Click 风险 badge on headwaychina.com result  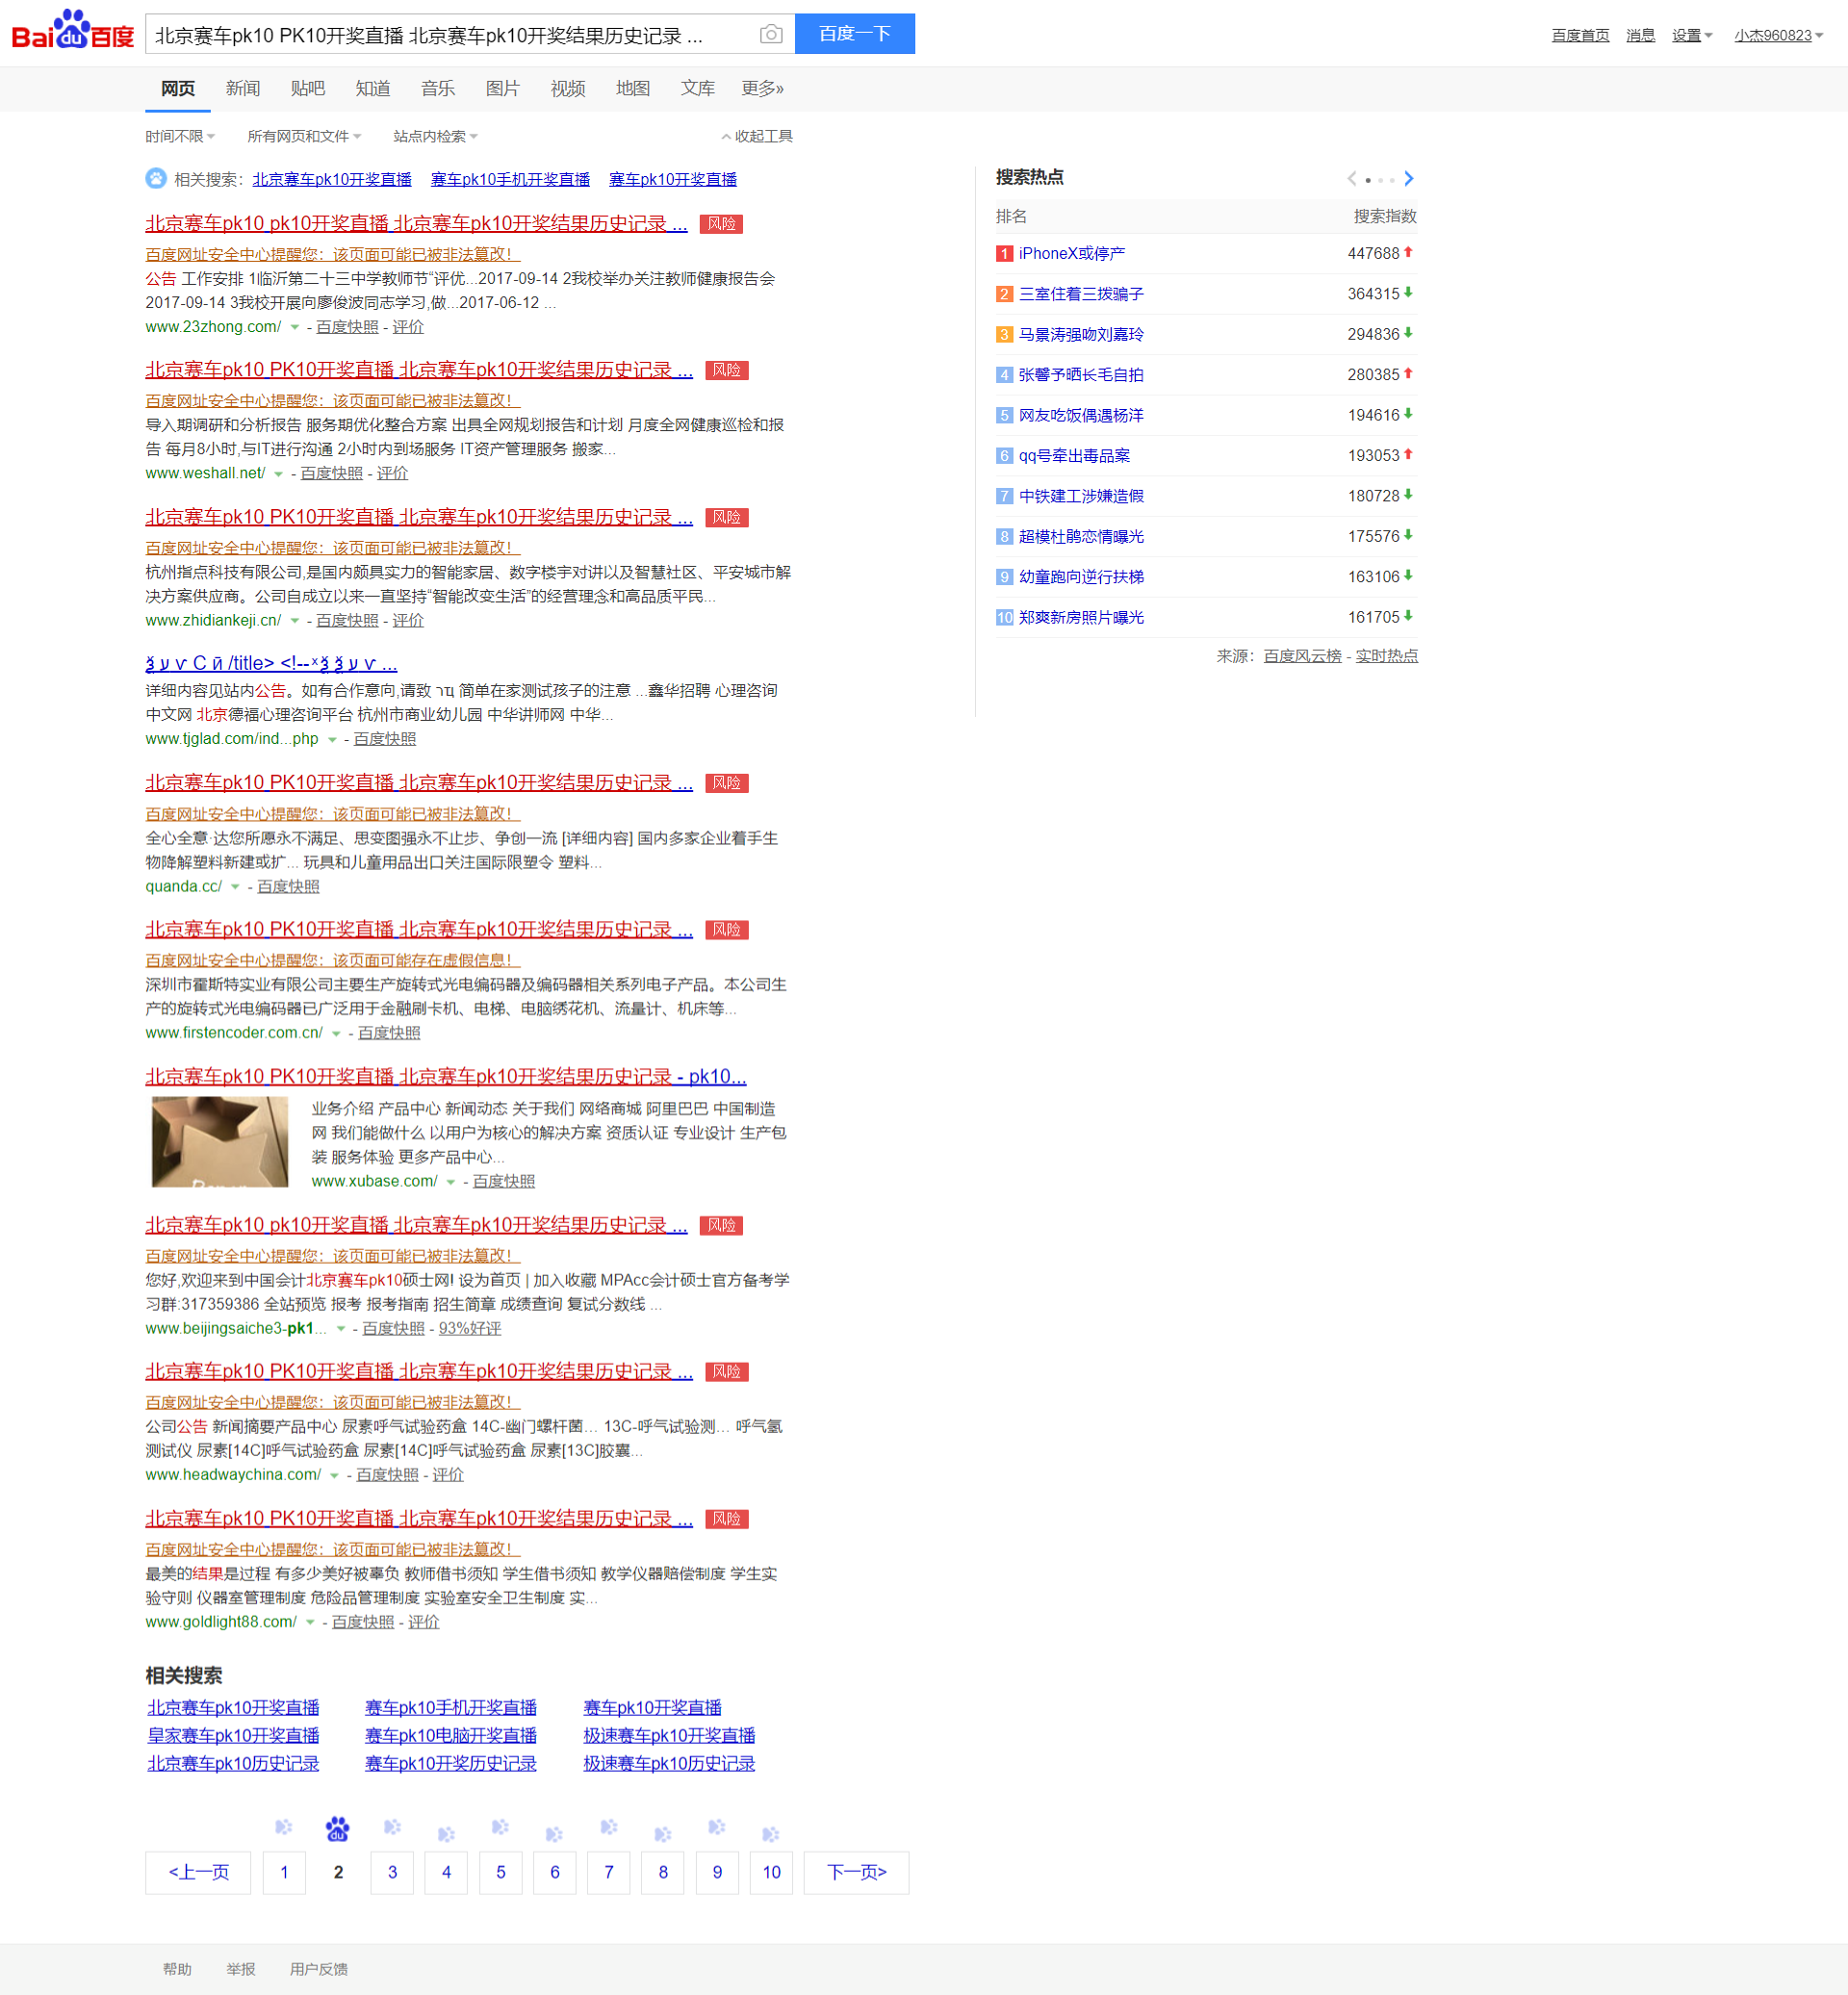click(x=727, y=1372)
